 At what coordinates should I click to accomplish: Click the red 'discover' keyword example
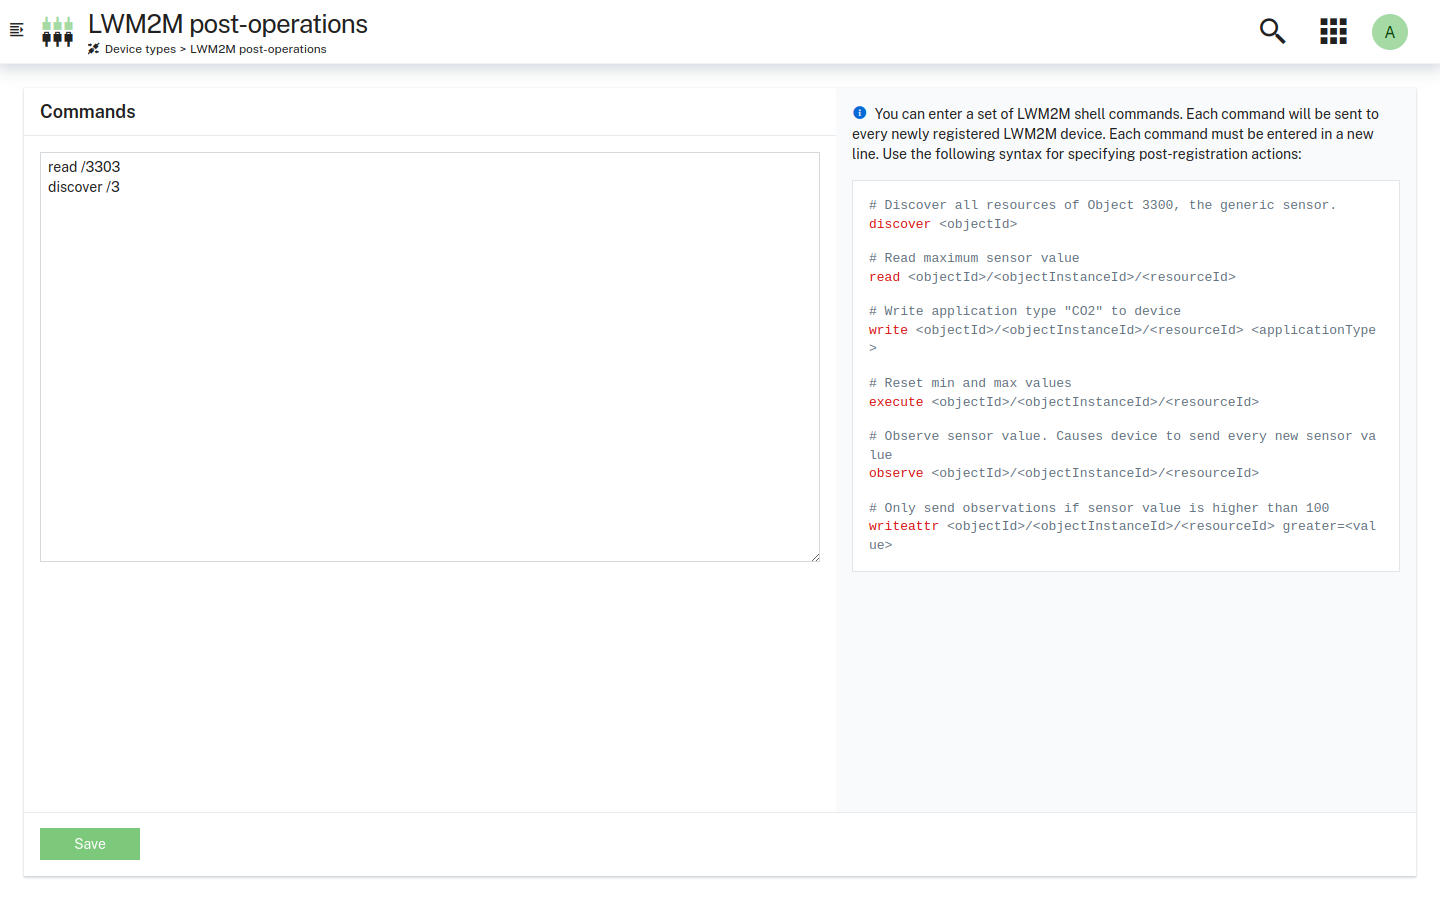coord(899,224)
